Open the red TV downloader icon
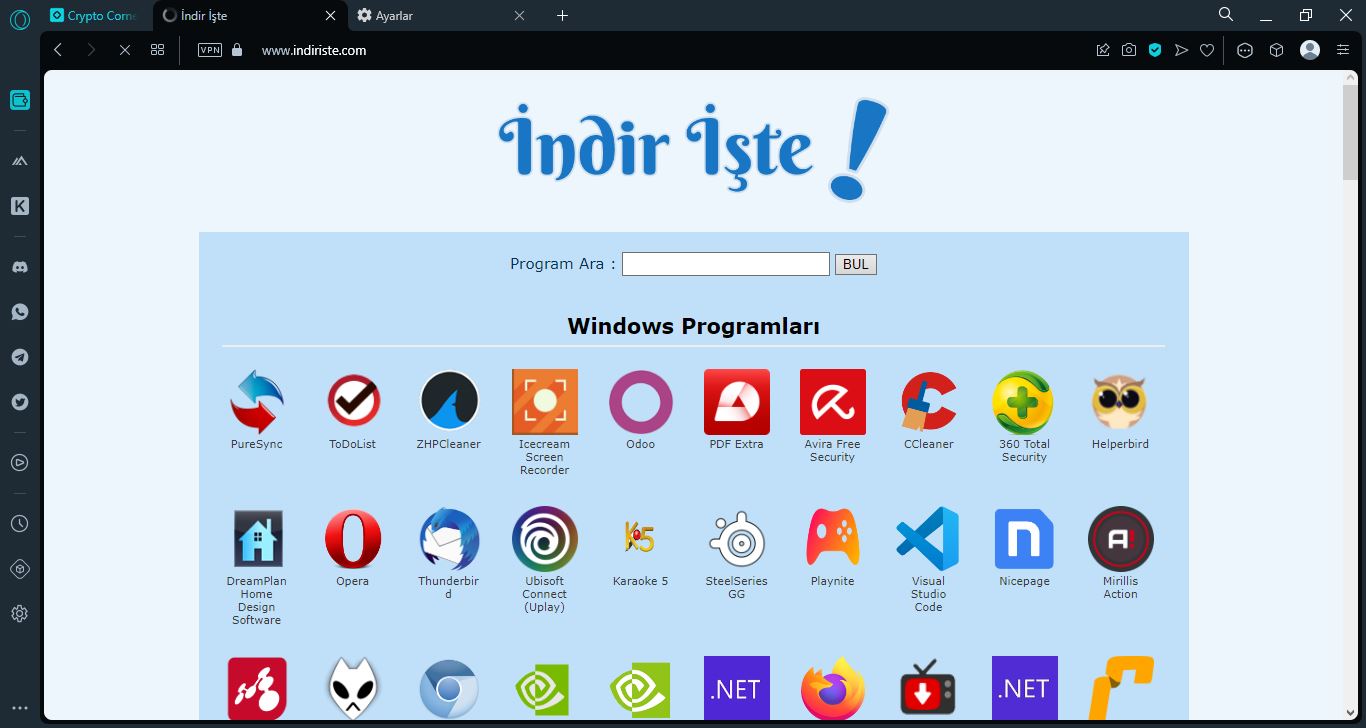 928,688
